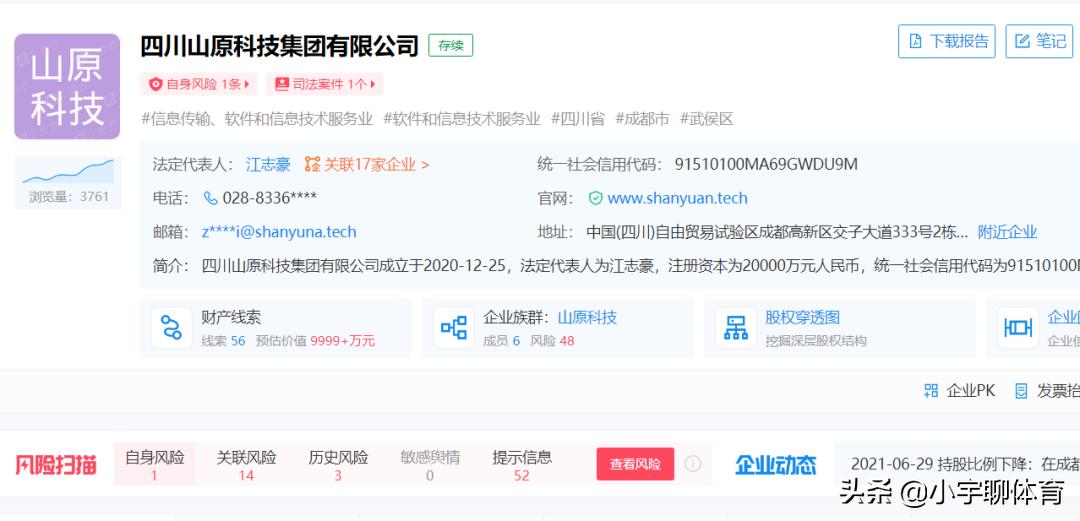
Task: Open the 财产线索 card icon
Action: coord(172,327)
